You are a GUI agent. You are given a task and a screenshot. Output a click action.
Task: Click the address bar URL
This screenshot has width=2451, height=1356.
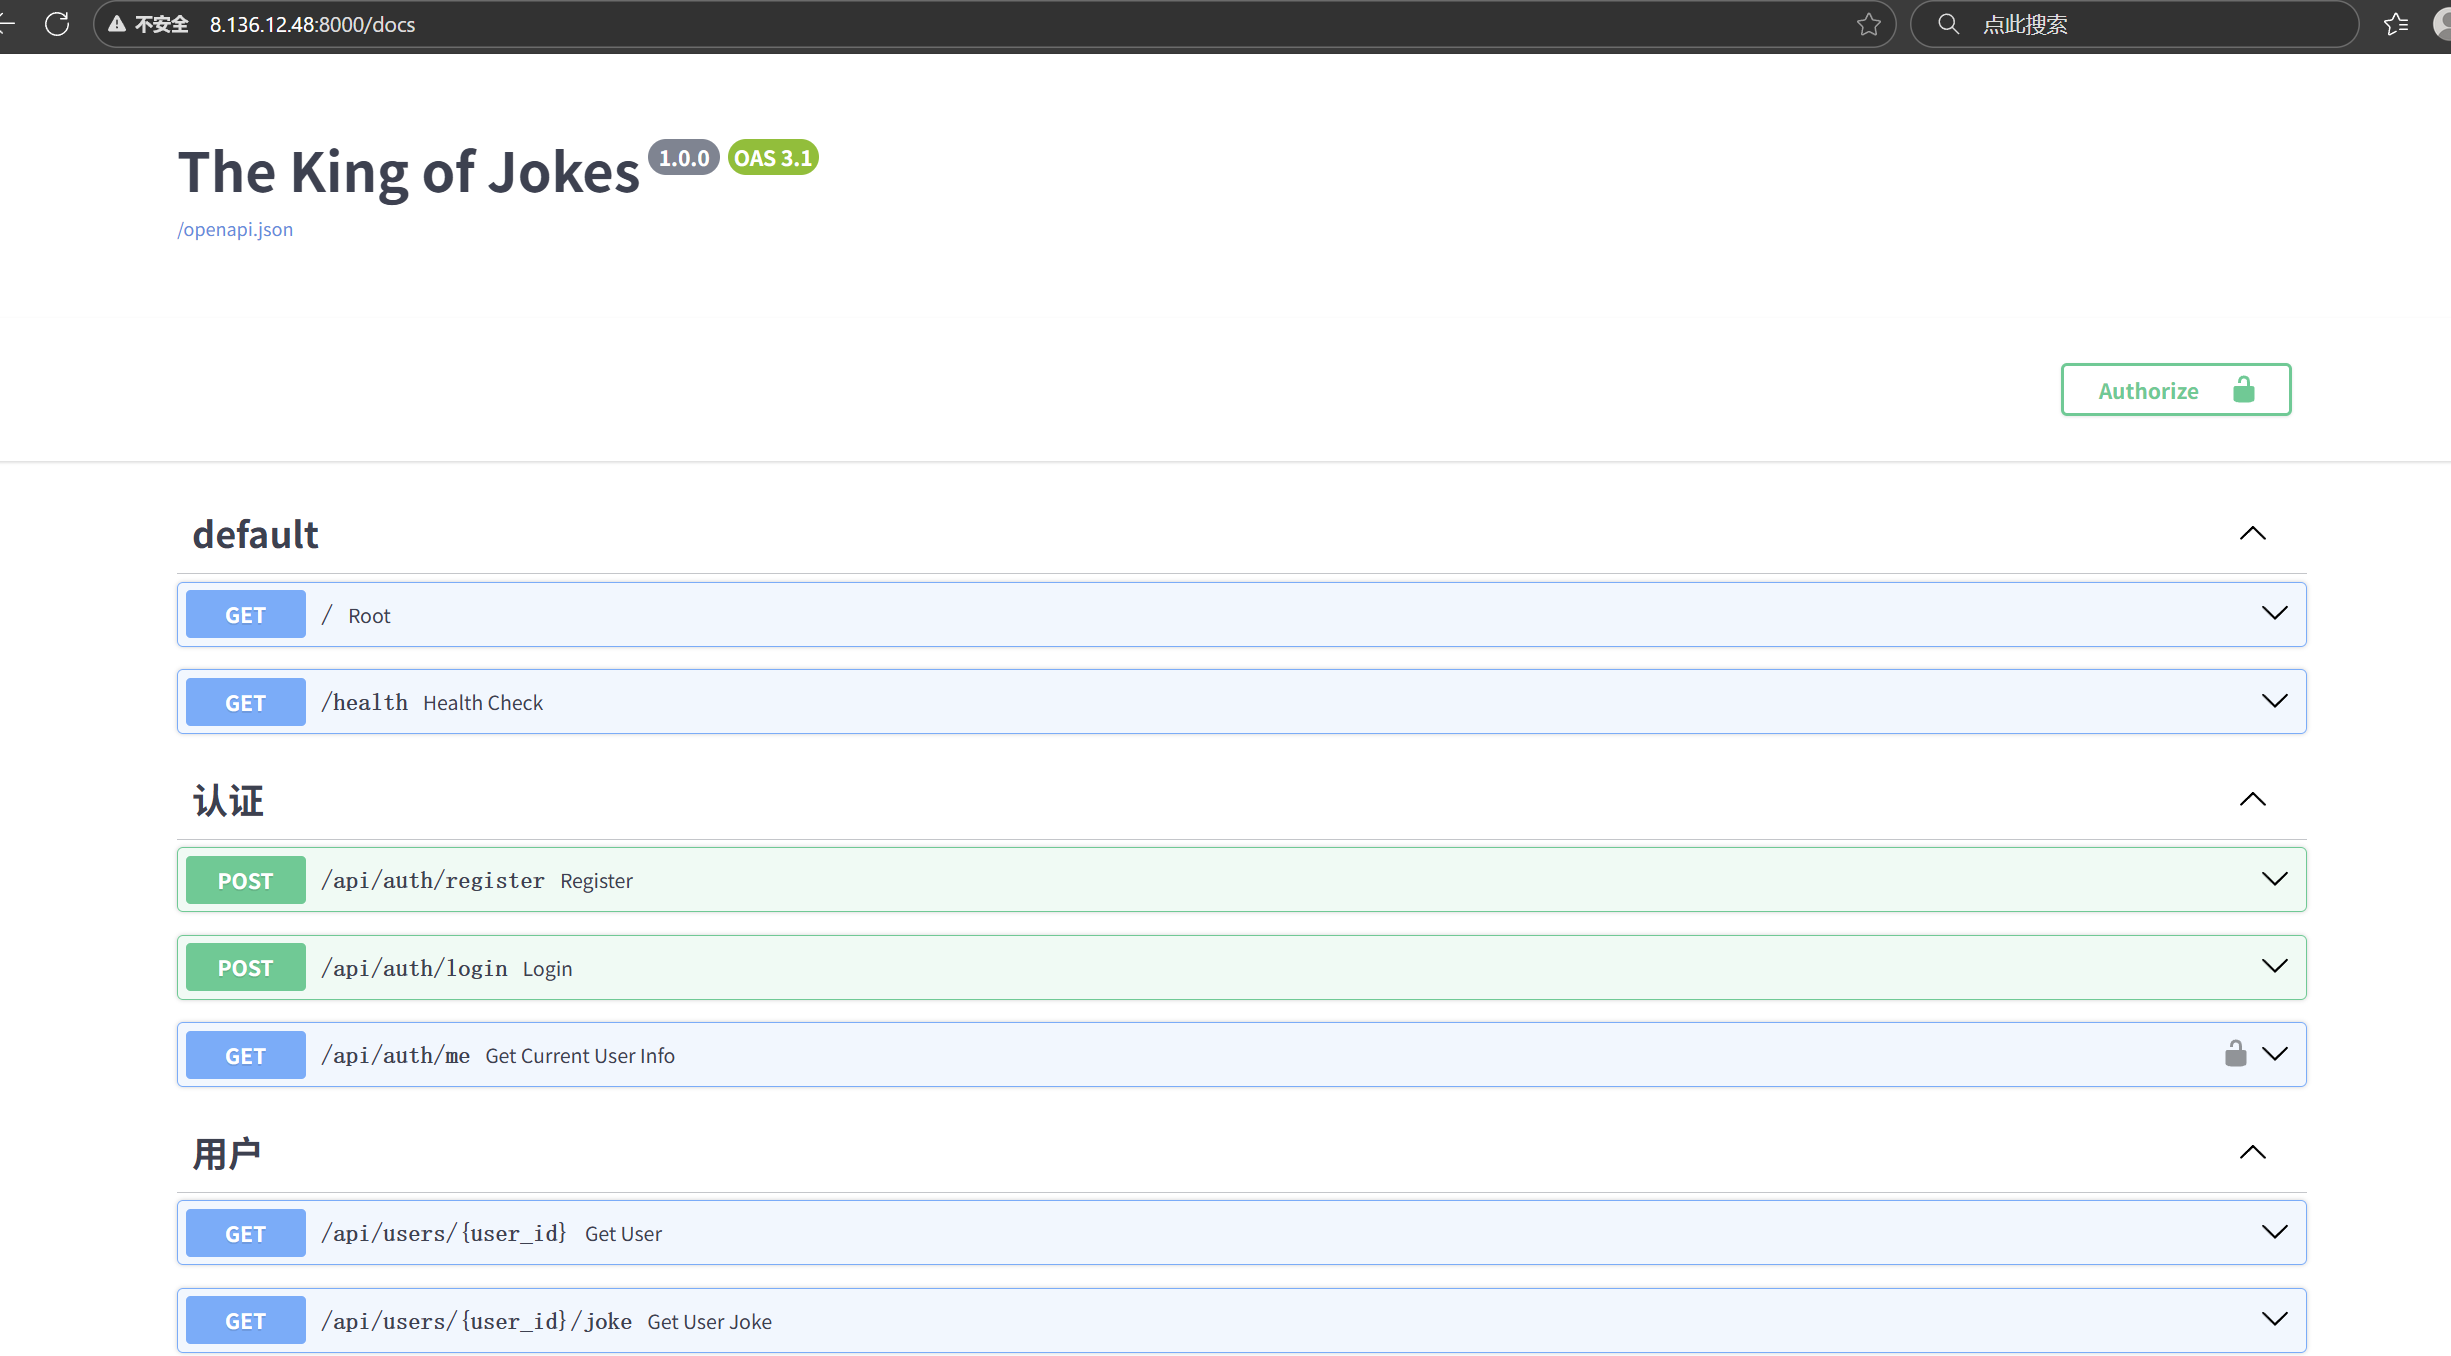coord(312,24)
